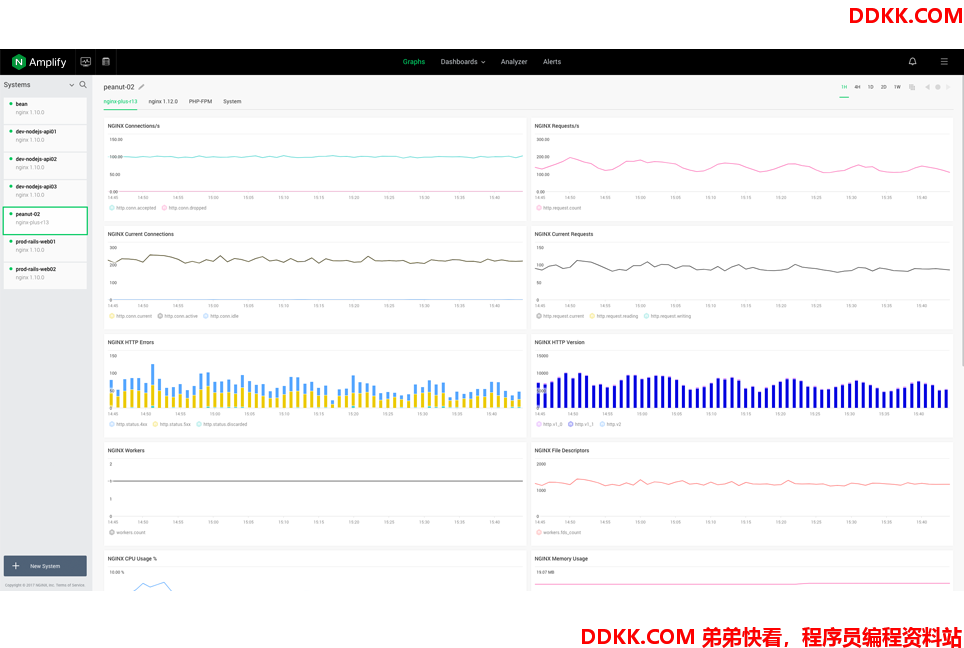
Task: Toggle http.v1_1 legend series
Action: pos(582,424)
